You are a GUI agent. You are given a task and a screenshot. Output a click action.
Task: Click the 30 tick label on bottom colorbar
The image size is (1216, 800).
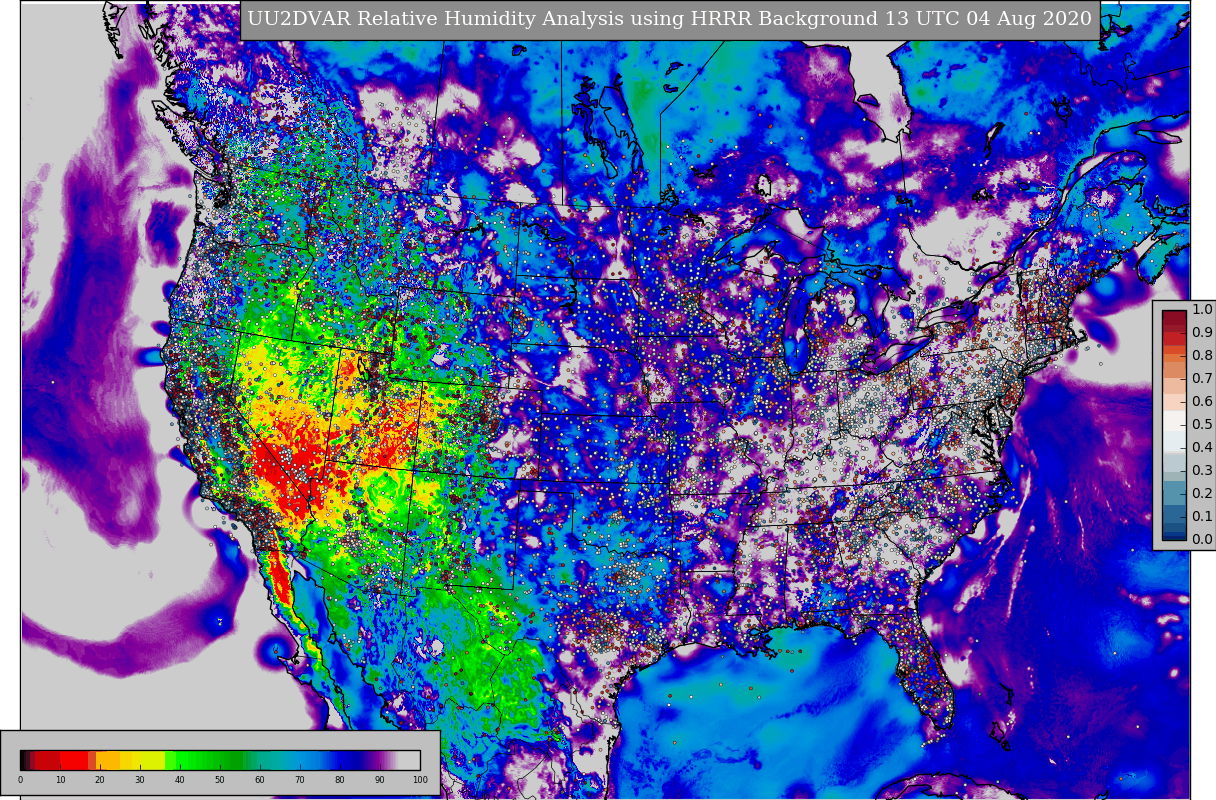(x=140, y=779)
